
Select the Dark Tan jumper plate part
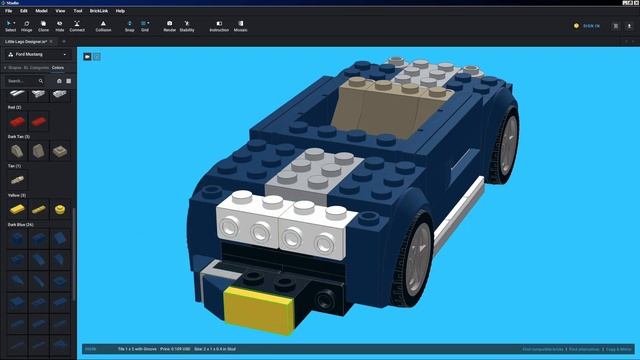[x=60, y=151]
